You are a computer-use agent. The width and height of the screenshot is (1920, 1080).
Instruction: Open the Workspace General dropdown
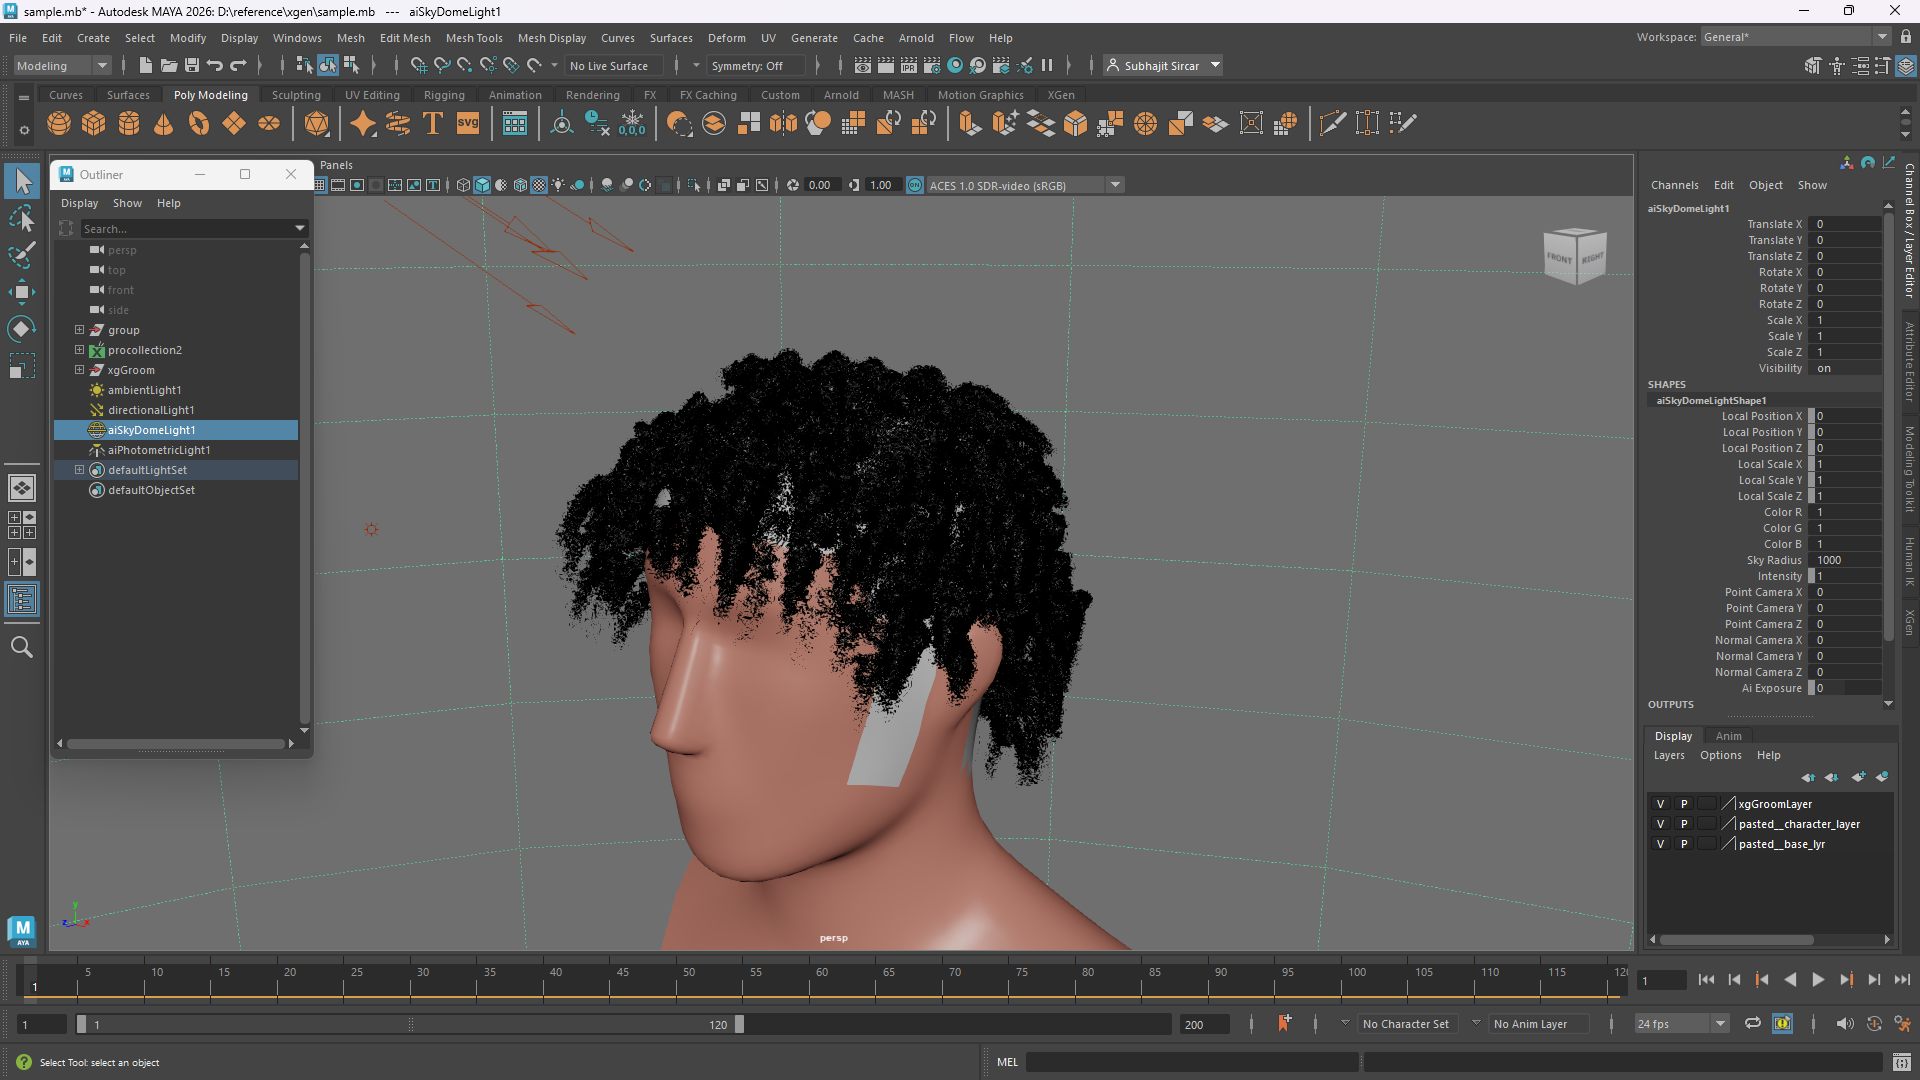click(x=1796, y=37)
